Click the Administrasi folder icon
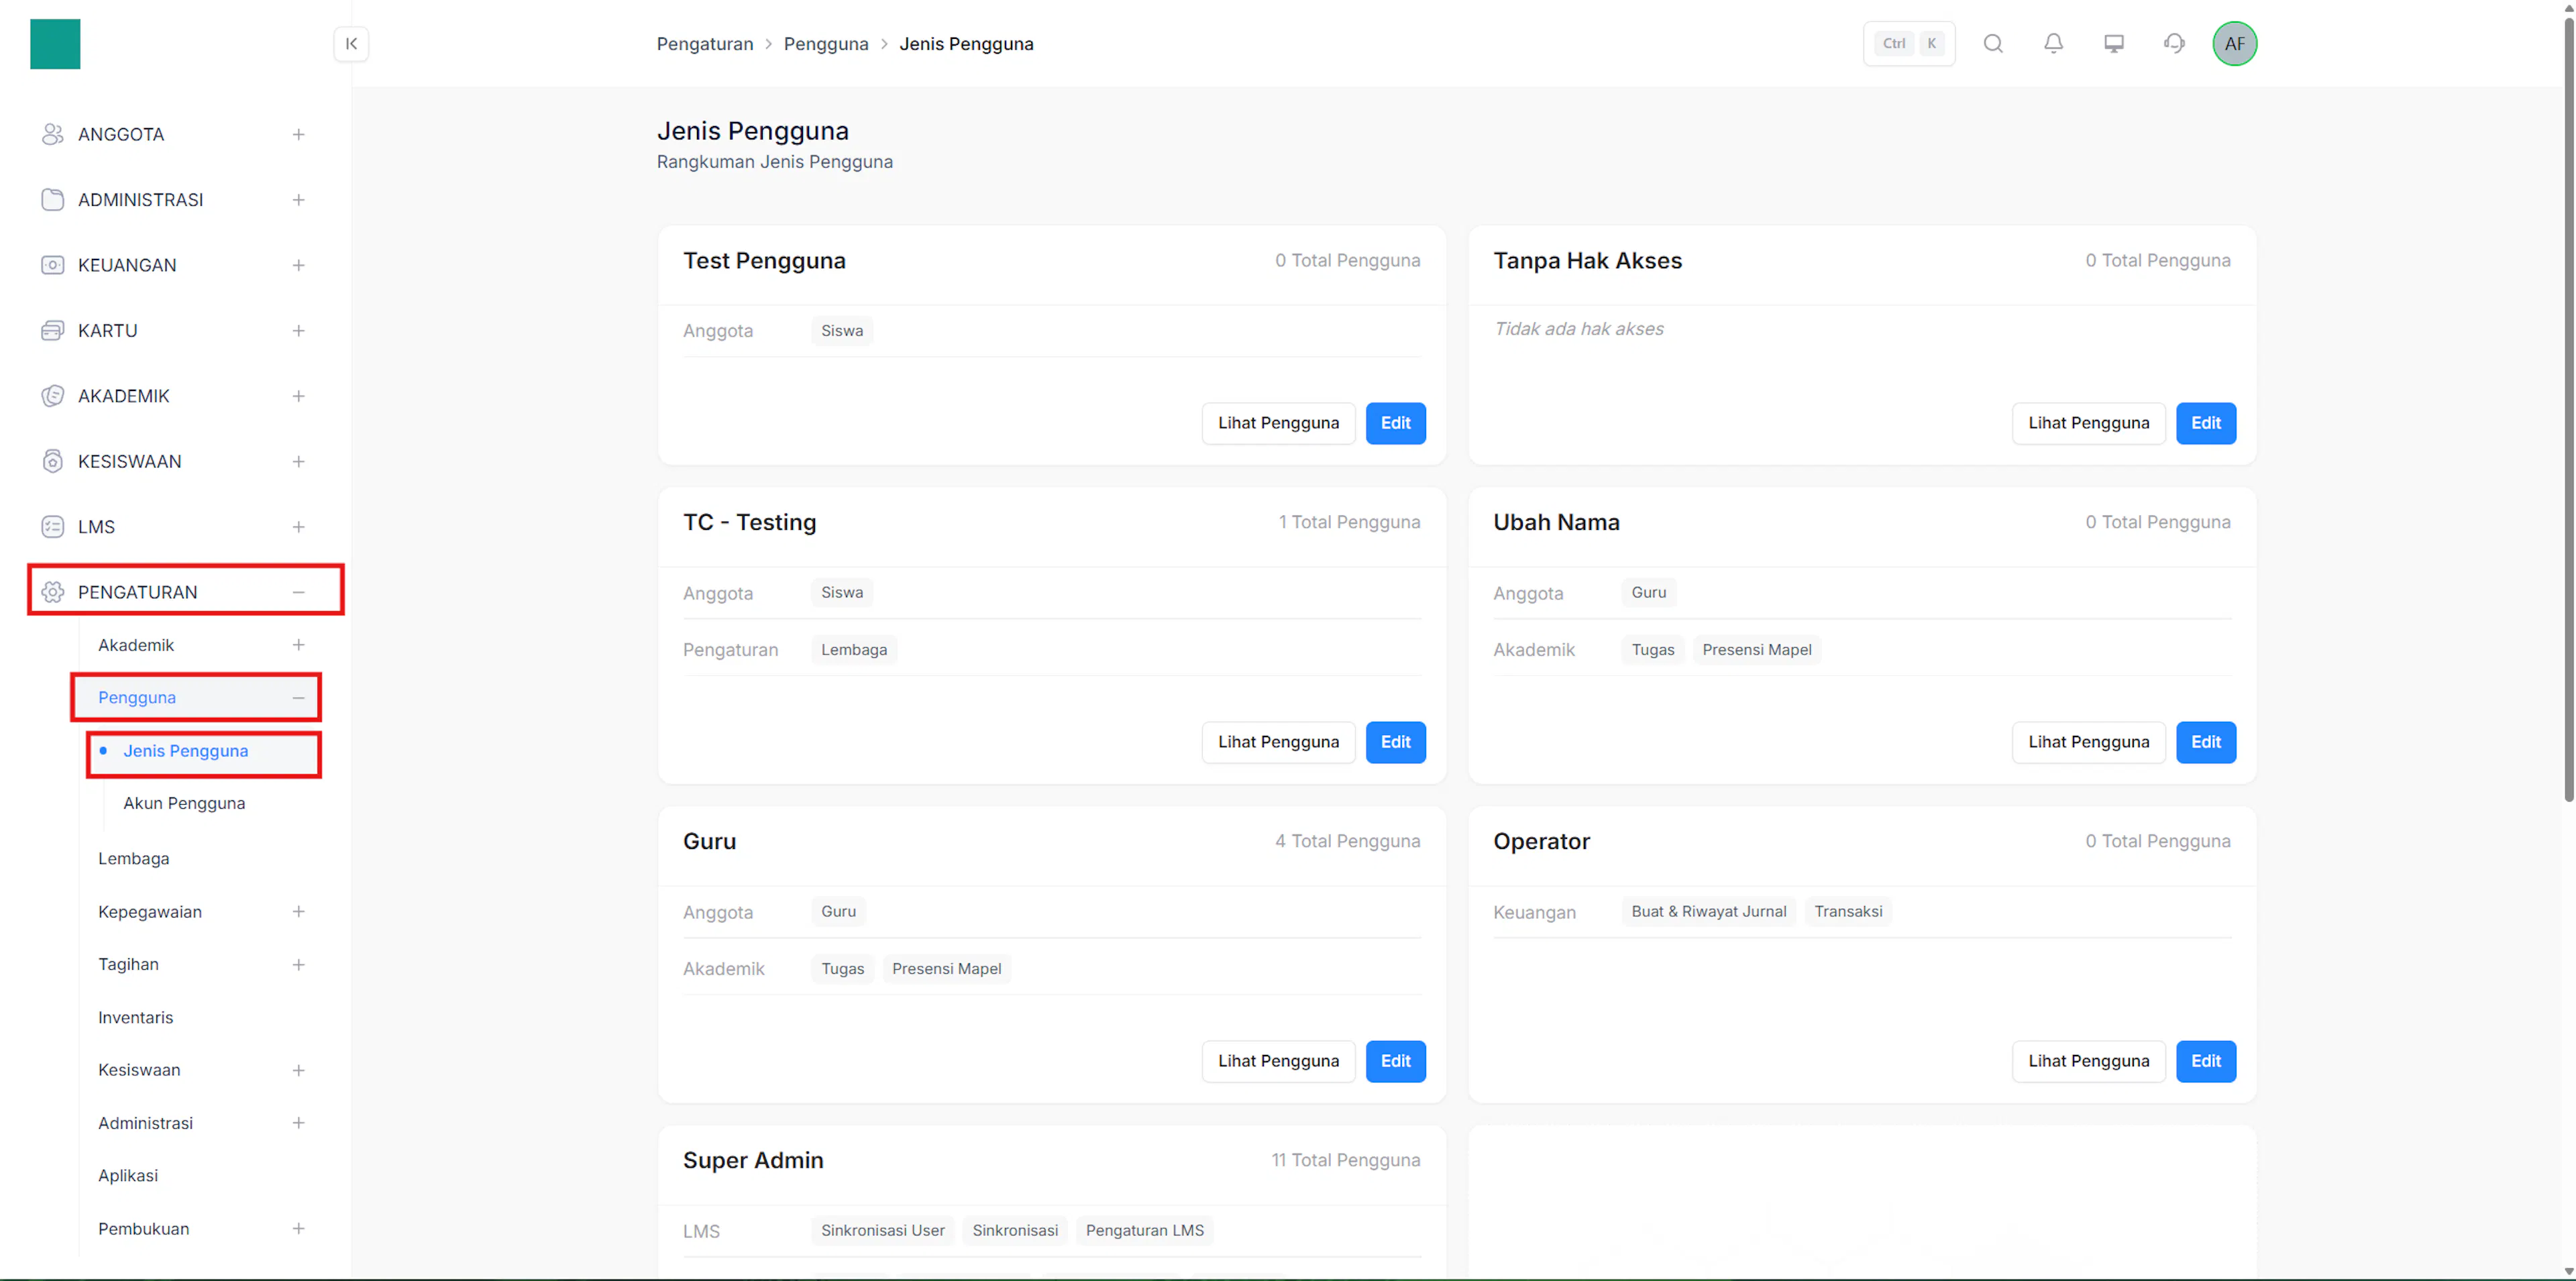Image resolution: width=2576 pixels, height=1281 pixels. [53, 200]
